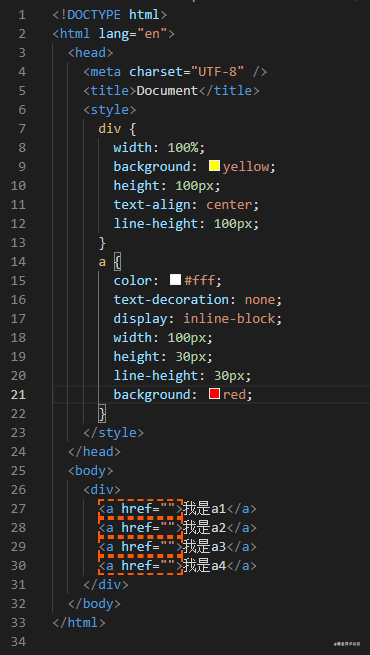This screenshot has width=370, height=655.
Task: Click the text '我是a1' in first anchor
Action: tap(204, 509)
